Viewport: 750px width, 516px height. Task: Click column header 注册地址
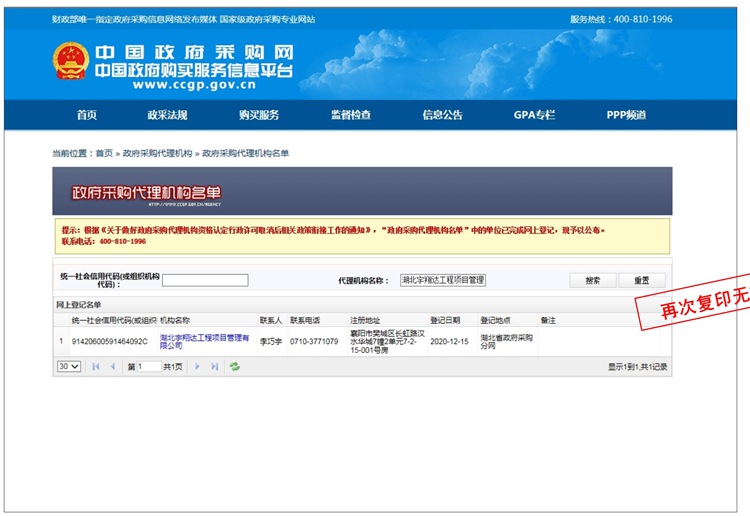pos(365,320)
